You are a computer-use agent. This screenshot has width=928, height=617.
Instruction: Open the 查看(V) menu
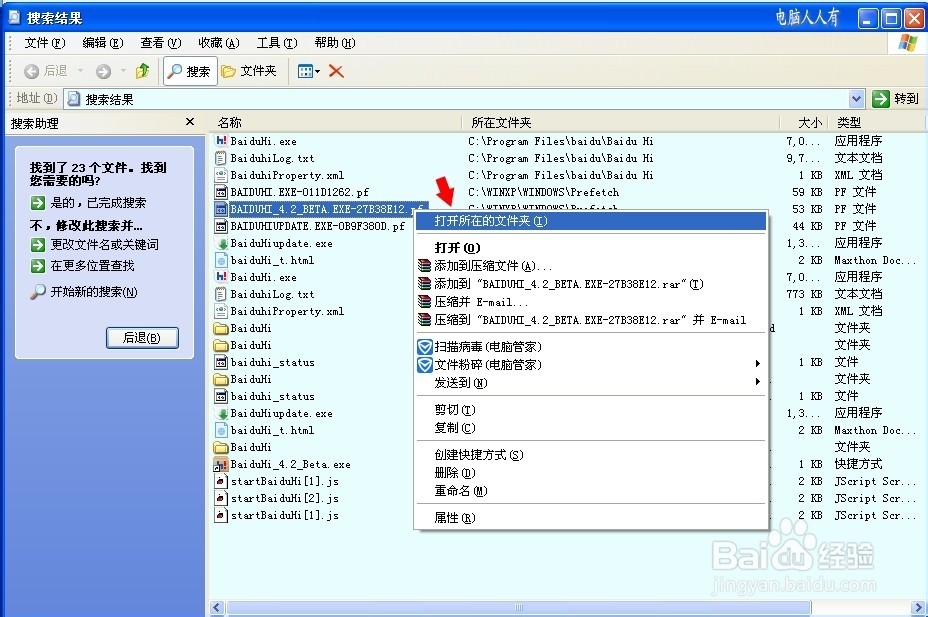tap(160, 43)
